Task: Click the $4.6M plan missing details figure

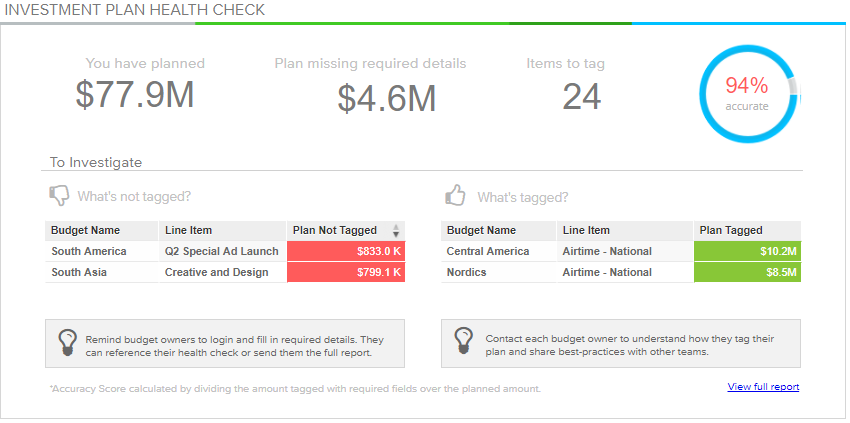Action: pyautogui.click(x=387, y=99)
